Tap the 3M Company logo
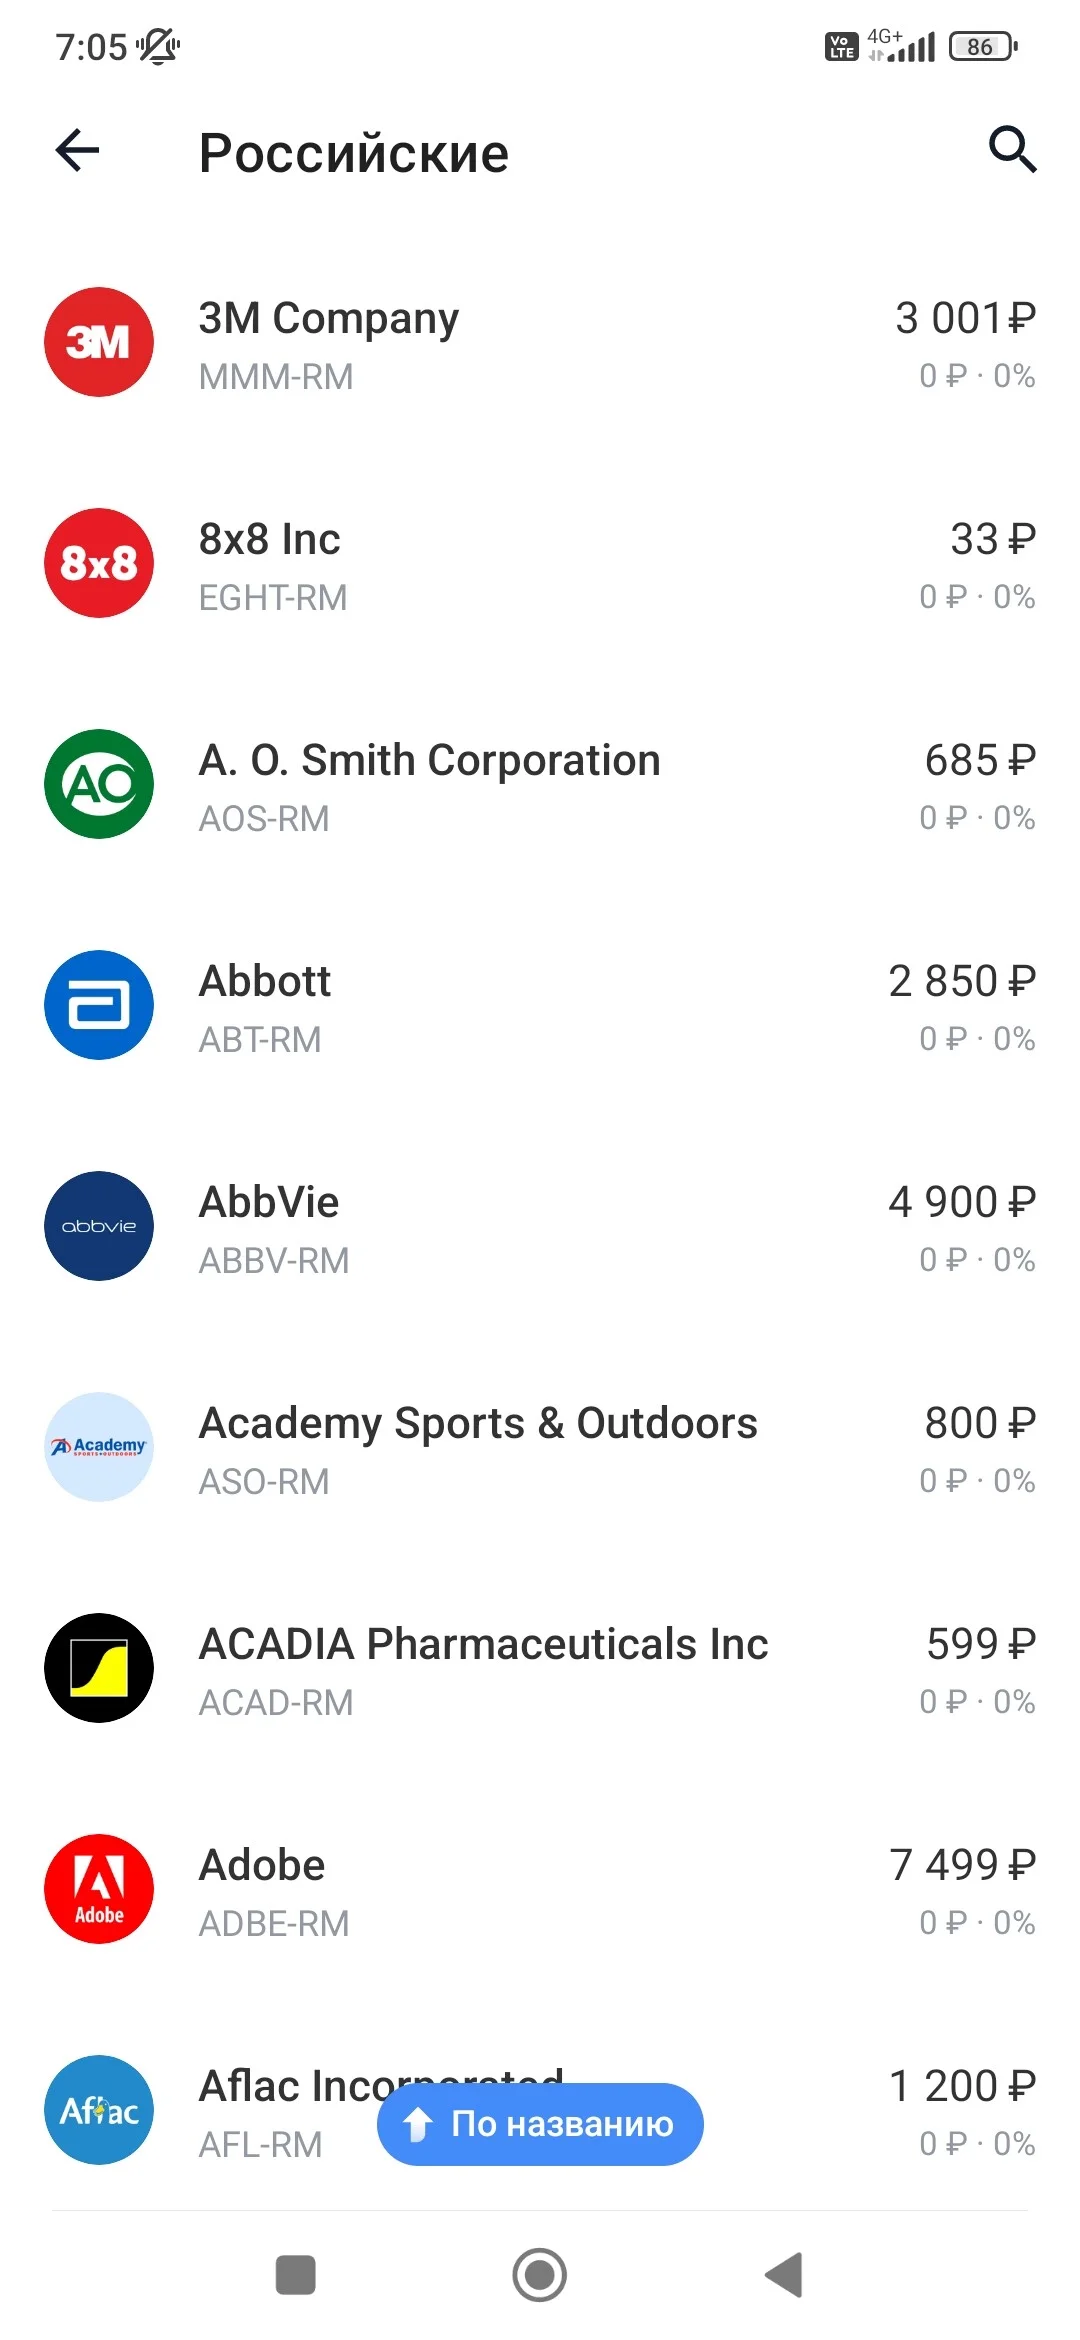The image size is (1080, 2340). pos(99,342)
